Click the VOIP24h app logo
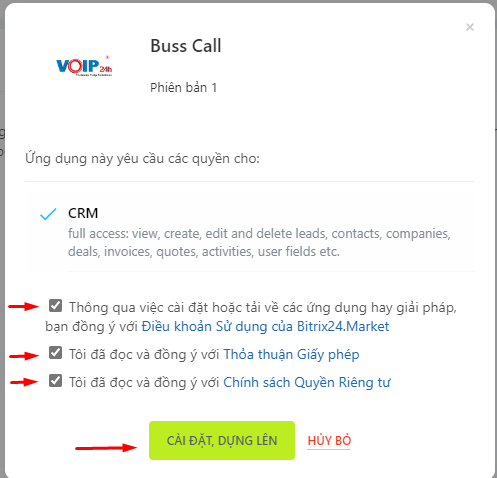The height and width of the screenshot is (478, 497). (84, 66)
